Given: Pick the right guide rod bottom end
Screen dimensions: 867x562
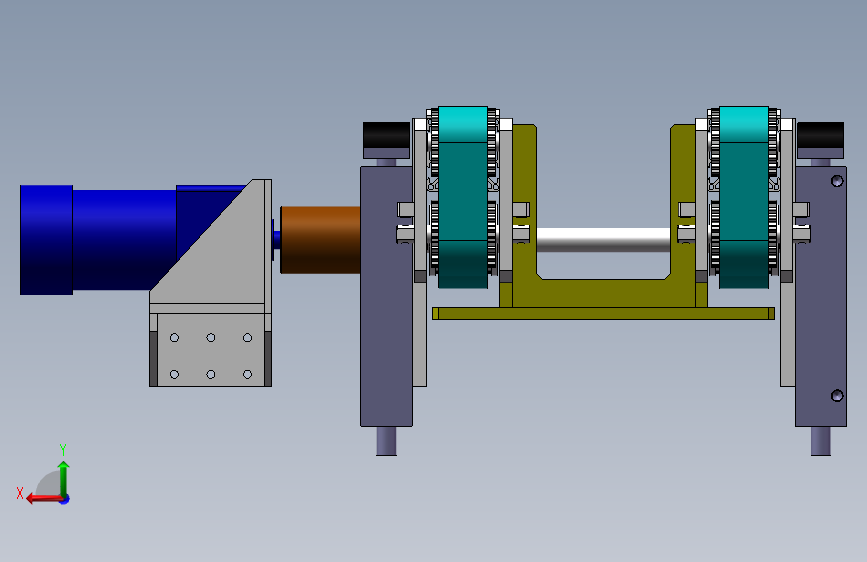Looking at the screenshot, I should coord(821,441).
